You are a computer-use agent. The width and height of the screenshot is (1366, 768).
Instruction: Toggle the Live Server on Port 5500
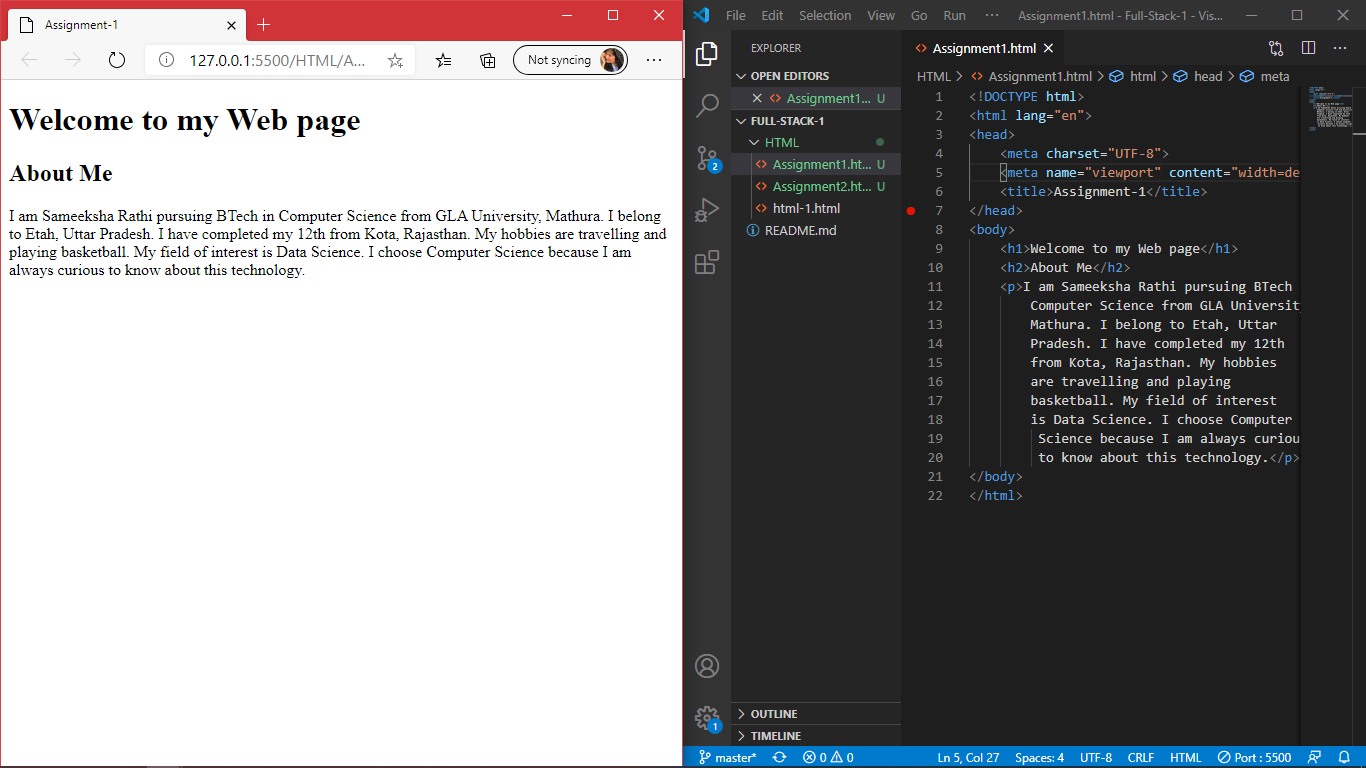(x=1254, y=758)
